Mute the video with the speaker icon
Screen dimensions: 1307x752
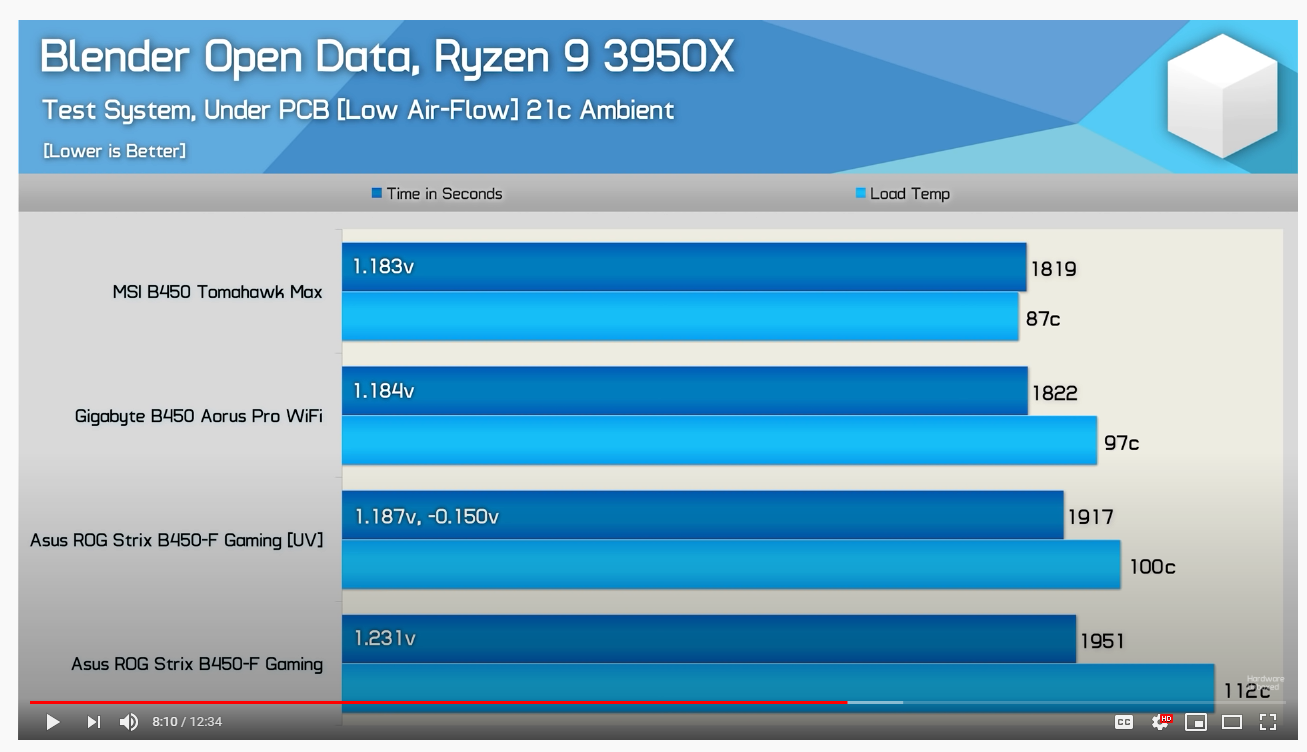pyautogui.click(x=129, y=722)
